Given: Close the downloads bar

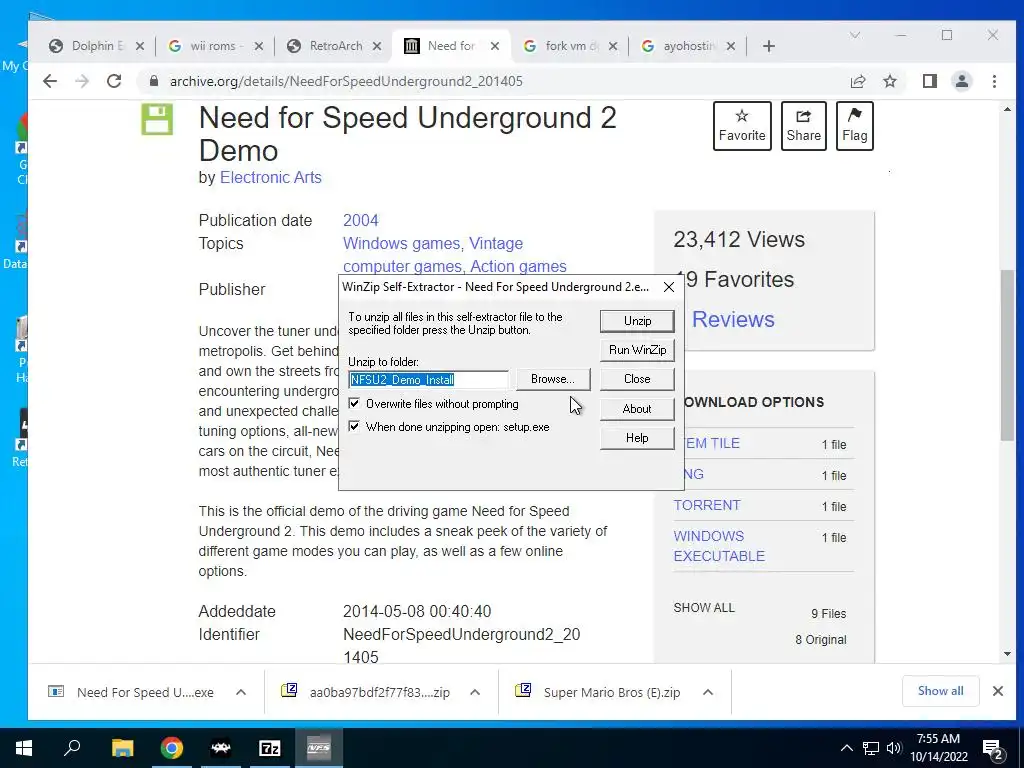Looking at the screenshot, I should pos(997,691).
